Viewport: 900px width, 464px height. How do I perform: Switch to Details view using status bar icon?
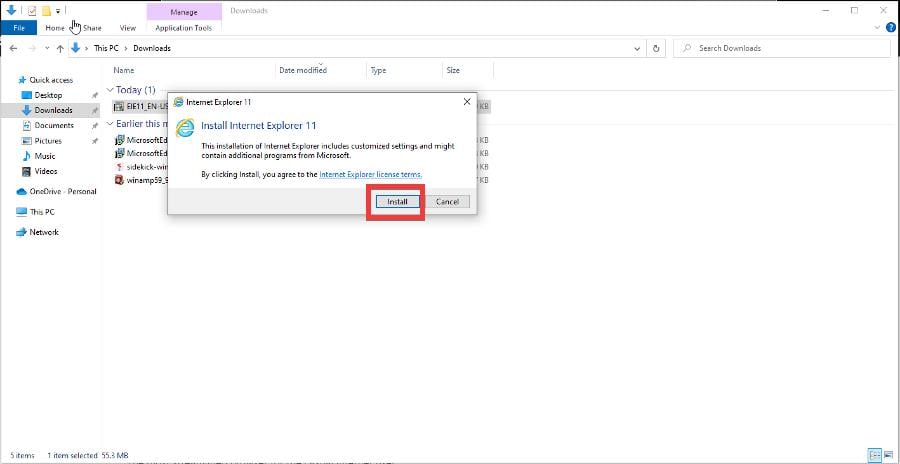875,455
